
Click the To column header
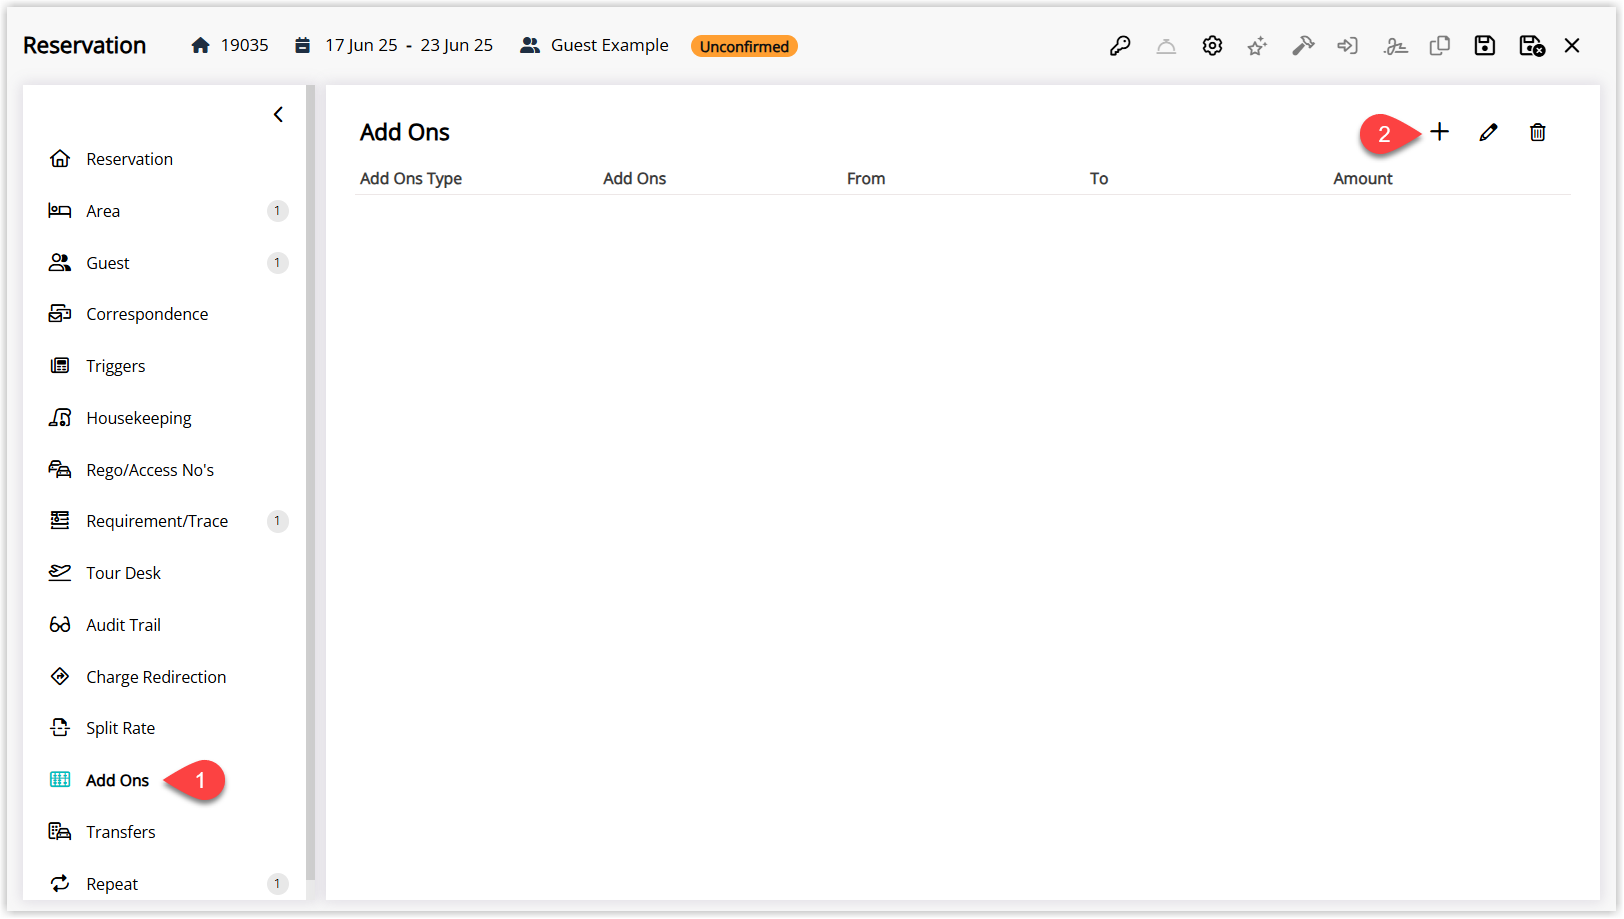[1099, 178]
